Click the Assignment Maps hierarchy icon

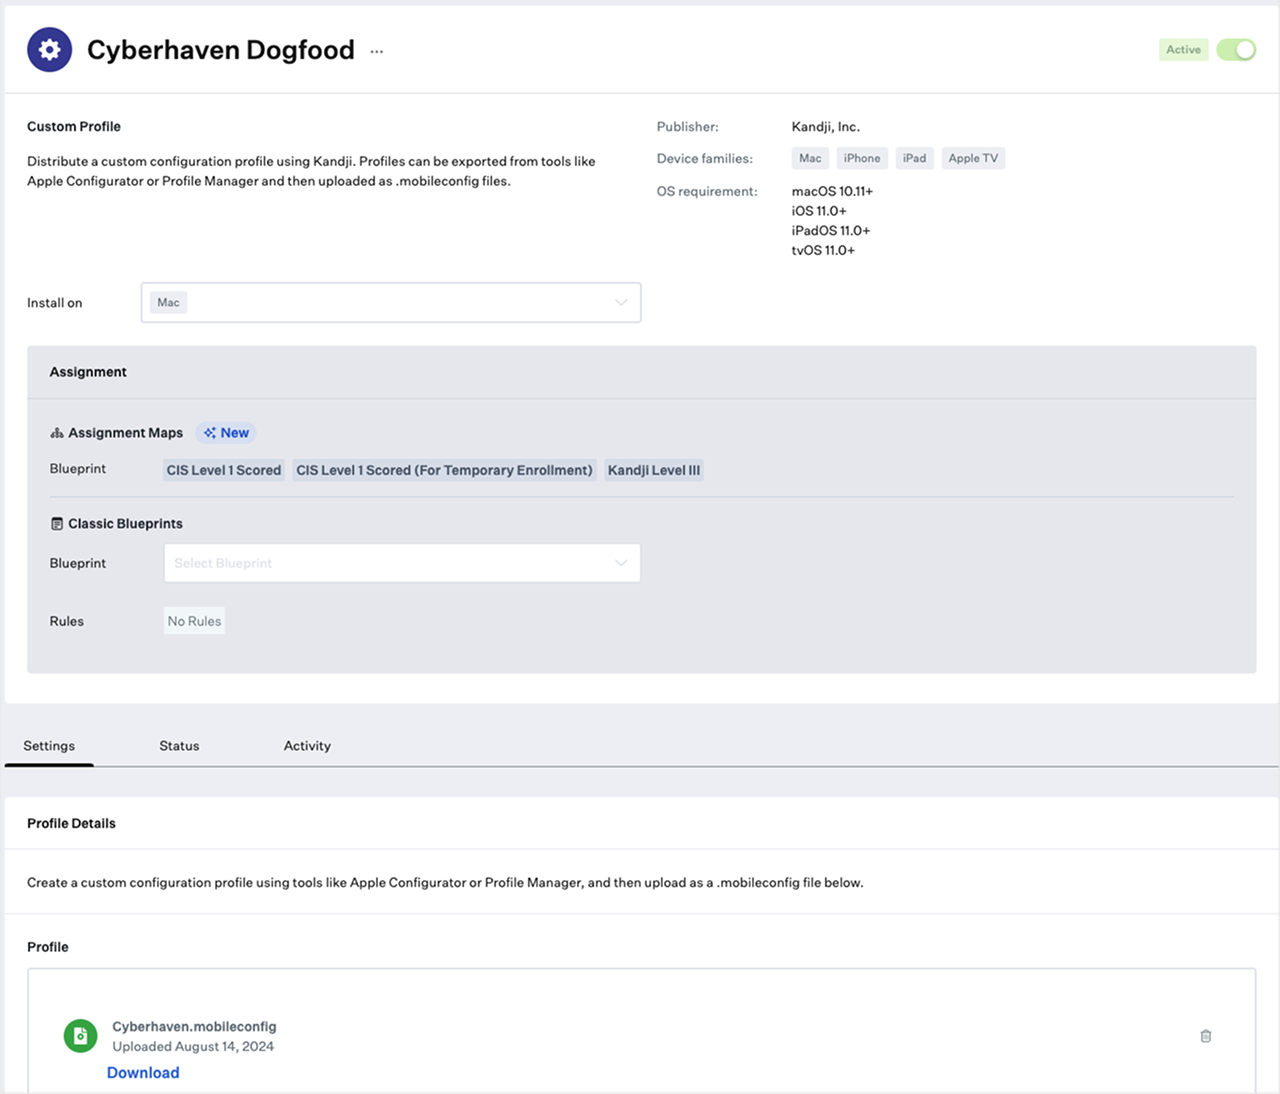[x=57, y=433]
